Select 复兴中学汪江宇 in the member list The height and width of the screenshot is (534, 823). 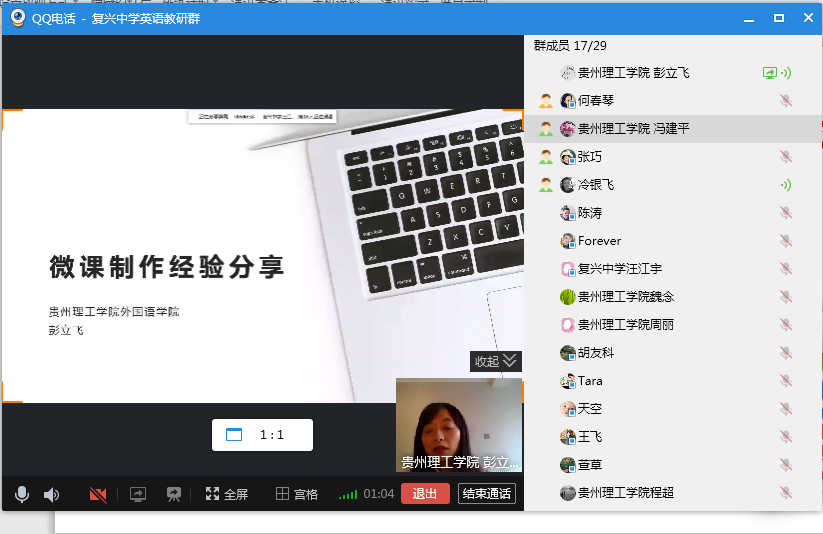point(619,269)
